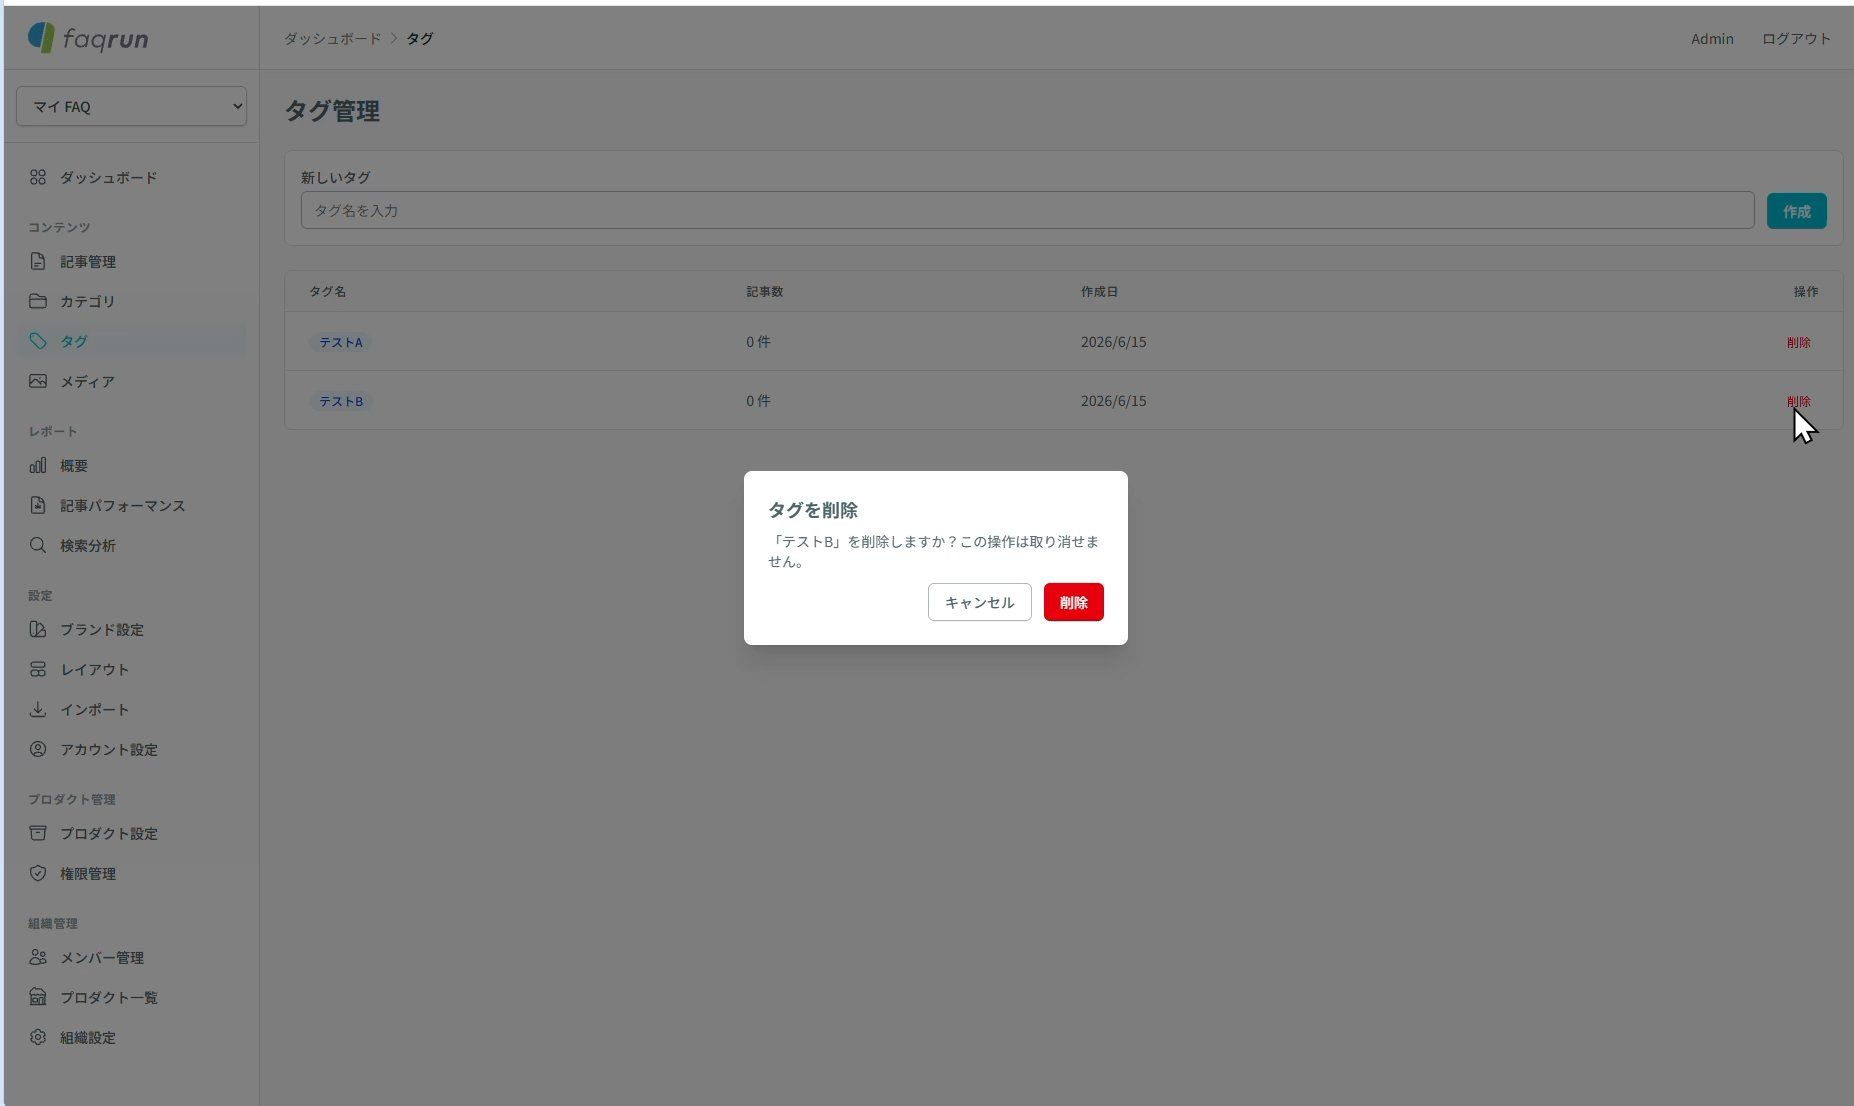Click the faqrun logo
Screen dimensions: 1854x1106
coord(88,38)
